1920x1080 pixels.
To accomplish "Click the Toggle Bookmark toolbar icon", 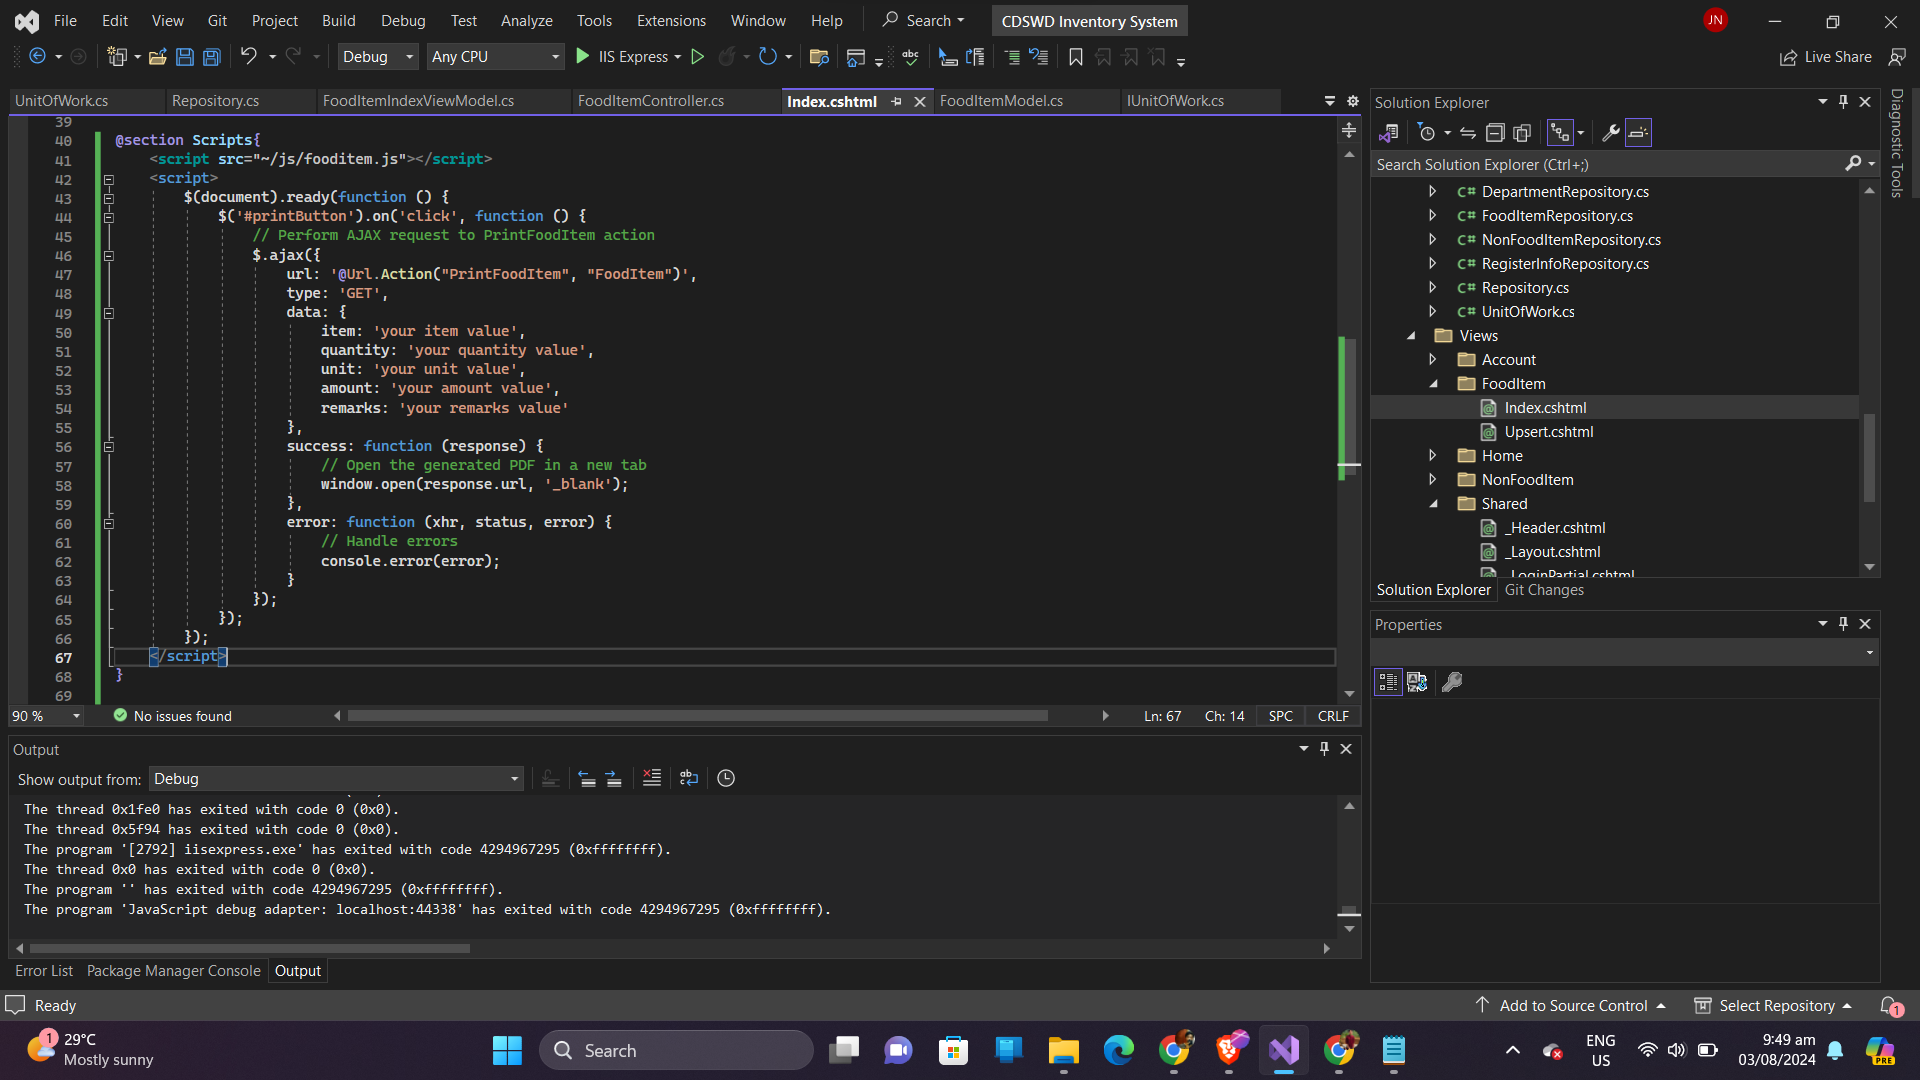I will point(1076,57).
